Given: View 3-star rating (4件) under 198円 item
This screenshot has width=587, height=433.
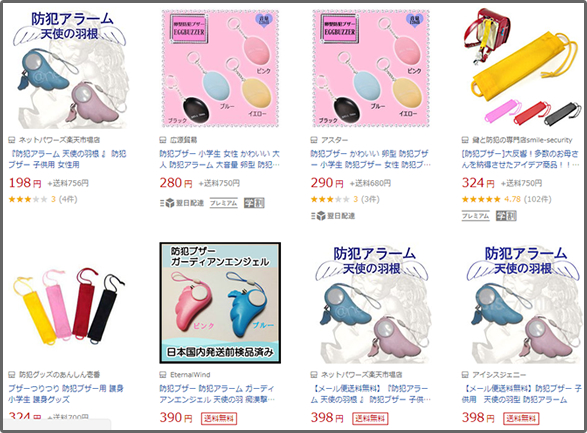Looking at the screenshot, I should (43, 199).
